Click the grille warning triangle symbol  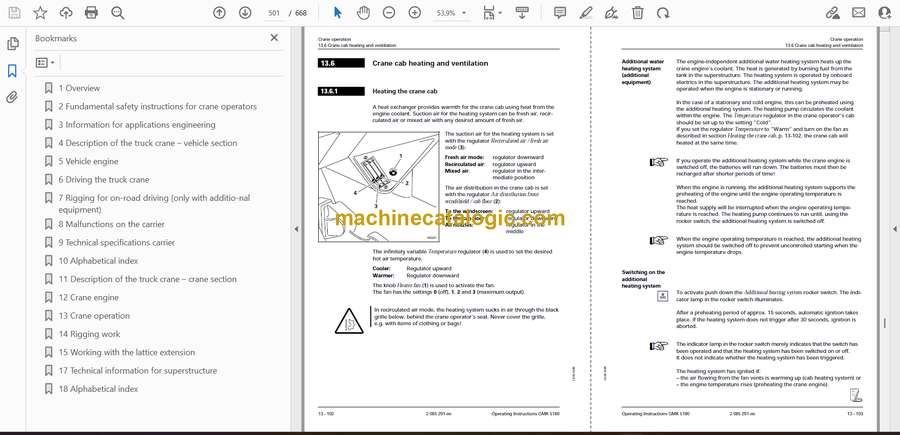pos(349,321)
